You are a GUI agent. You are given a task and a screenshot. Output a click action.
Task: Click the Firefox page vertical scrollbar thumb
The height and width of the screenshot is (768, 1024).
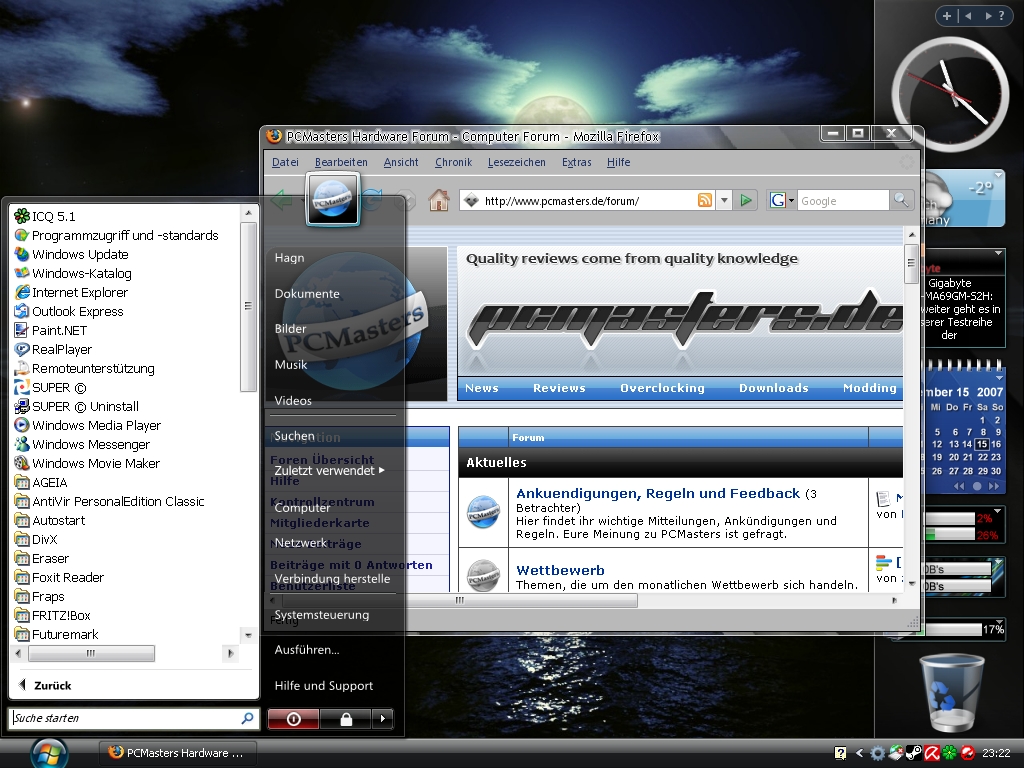click(911, 263)
